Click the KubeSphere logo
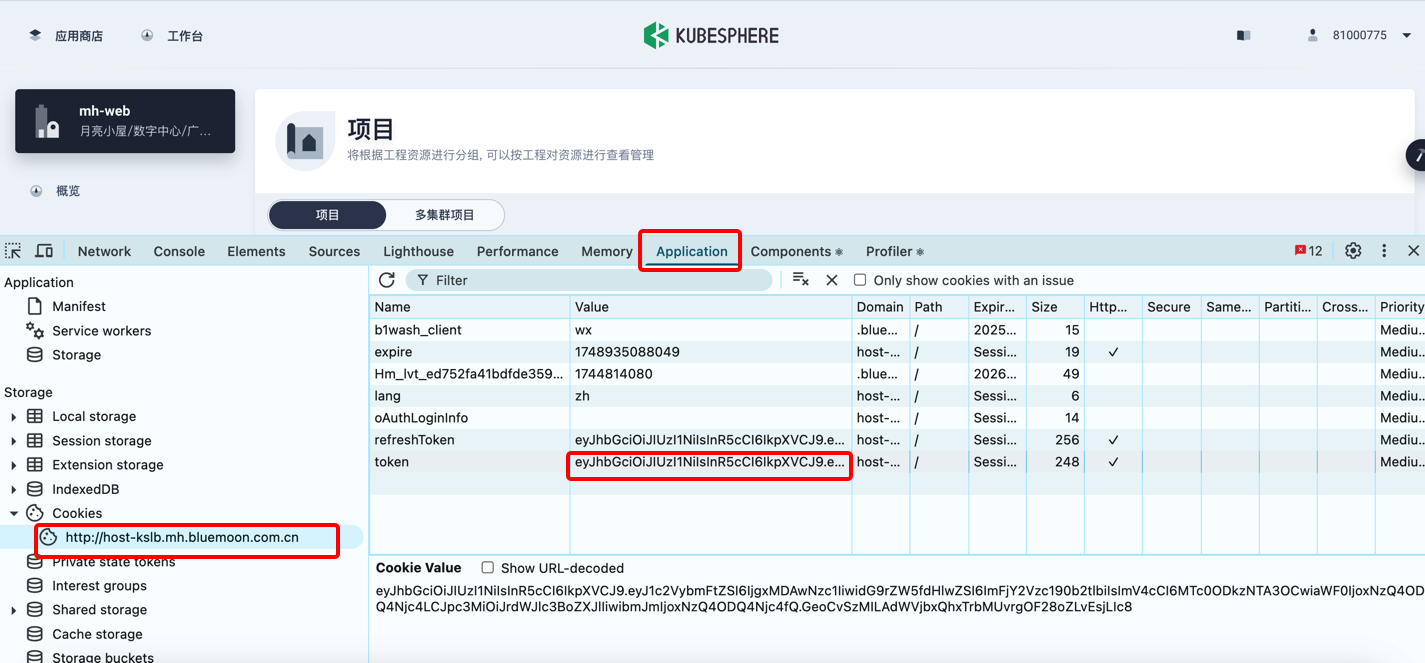Screen dimensions: 1425x663 711,35
